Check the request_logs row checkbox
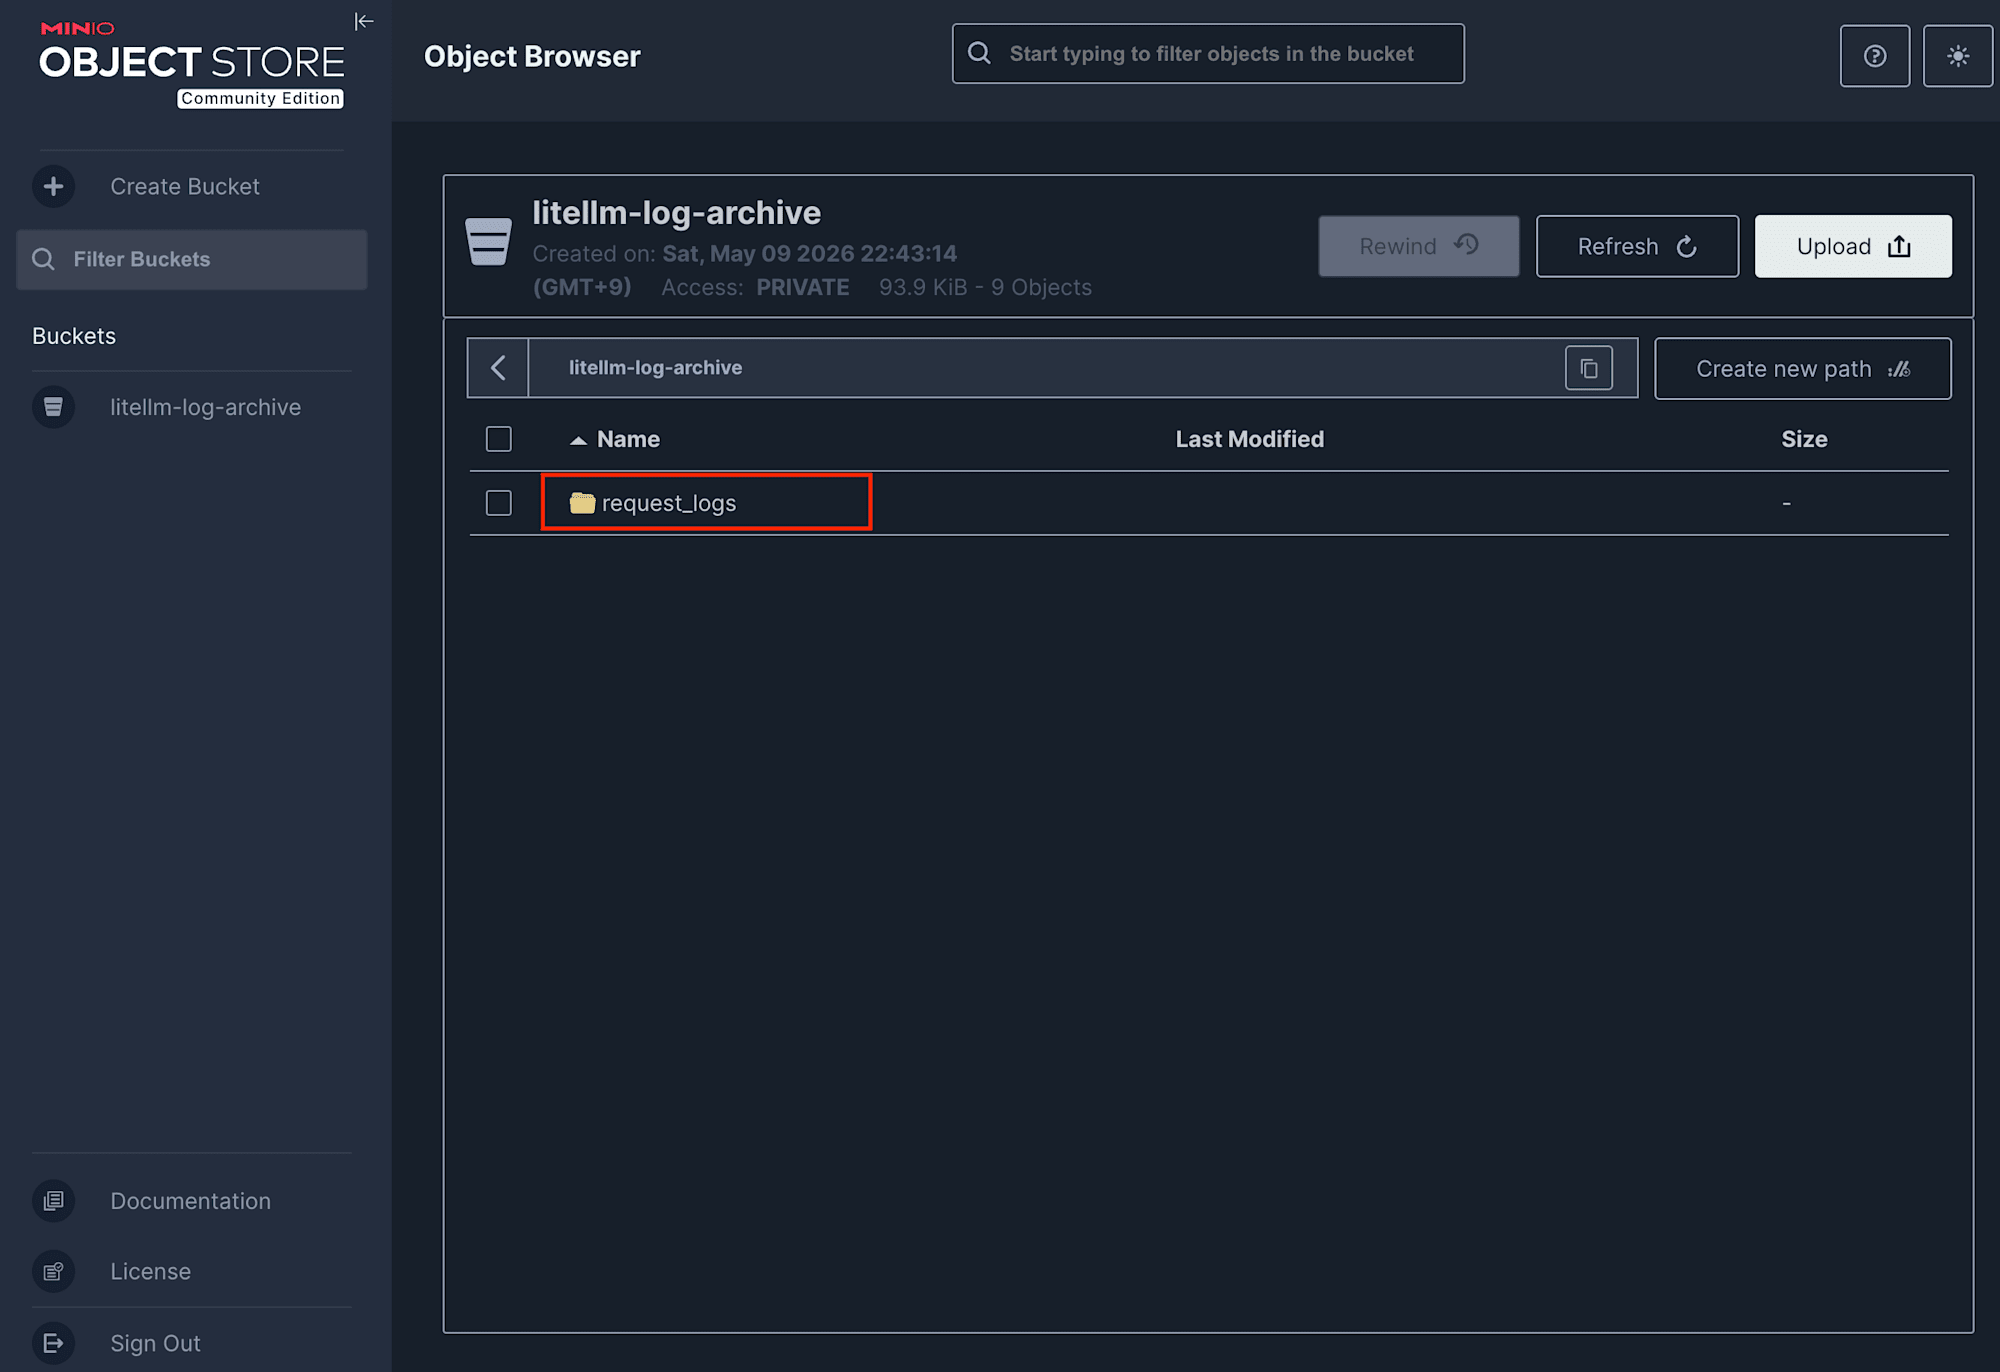The height and width of the screenshot is (1372, 2000). (499, 503)
